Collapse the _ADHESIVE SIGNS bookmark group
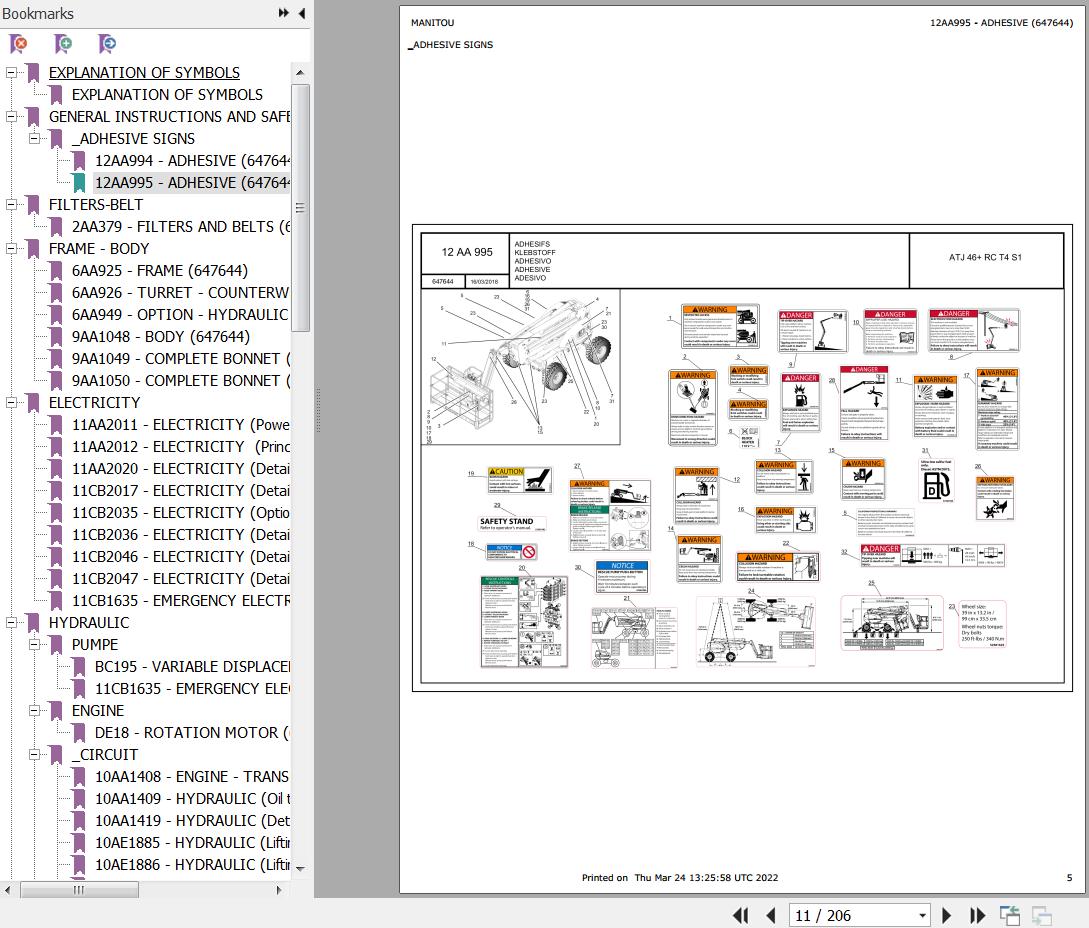This screenshot has width=1089, height=928. 34,138
